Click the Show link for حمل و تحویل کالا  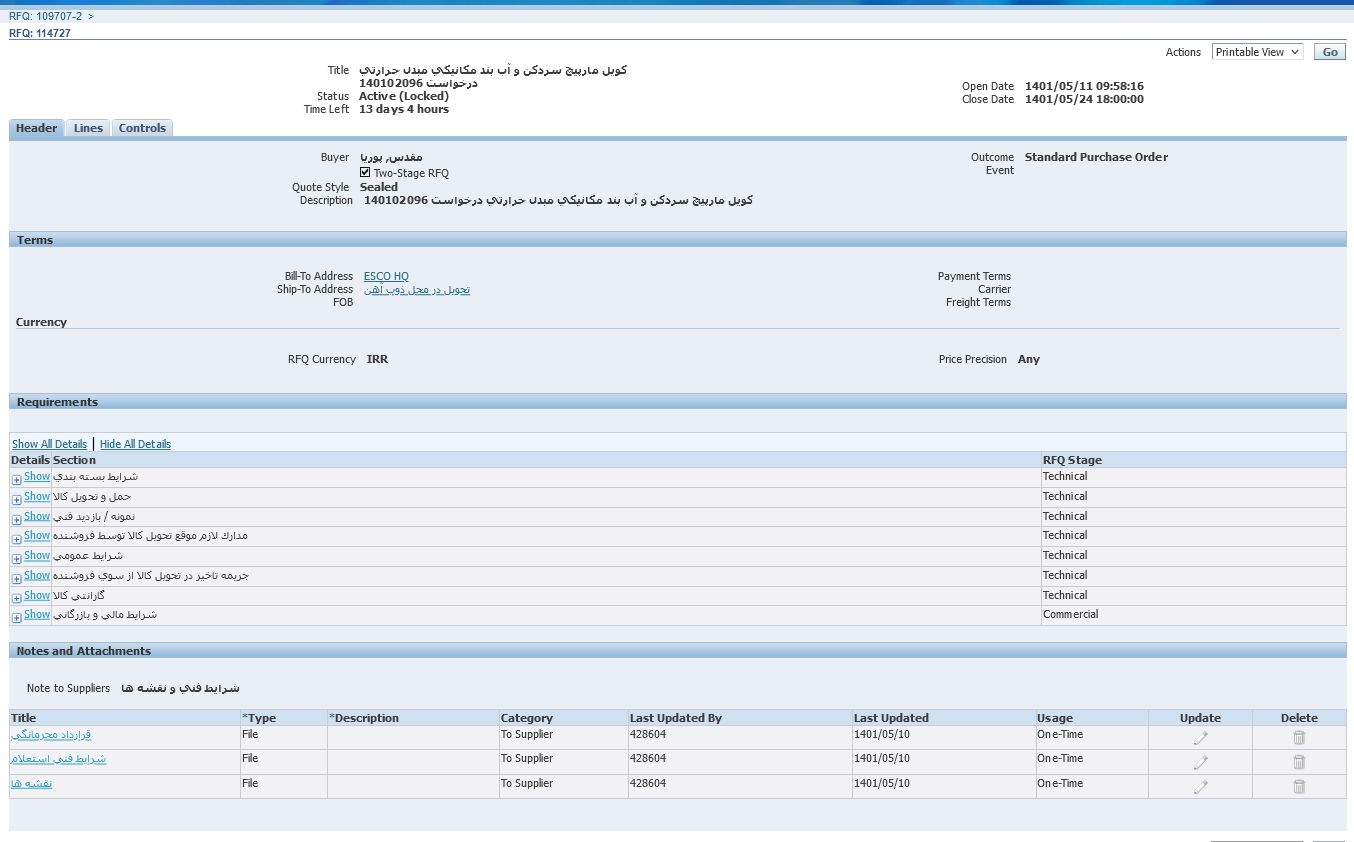click(x=37, y=496)
